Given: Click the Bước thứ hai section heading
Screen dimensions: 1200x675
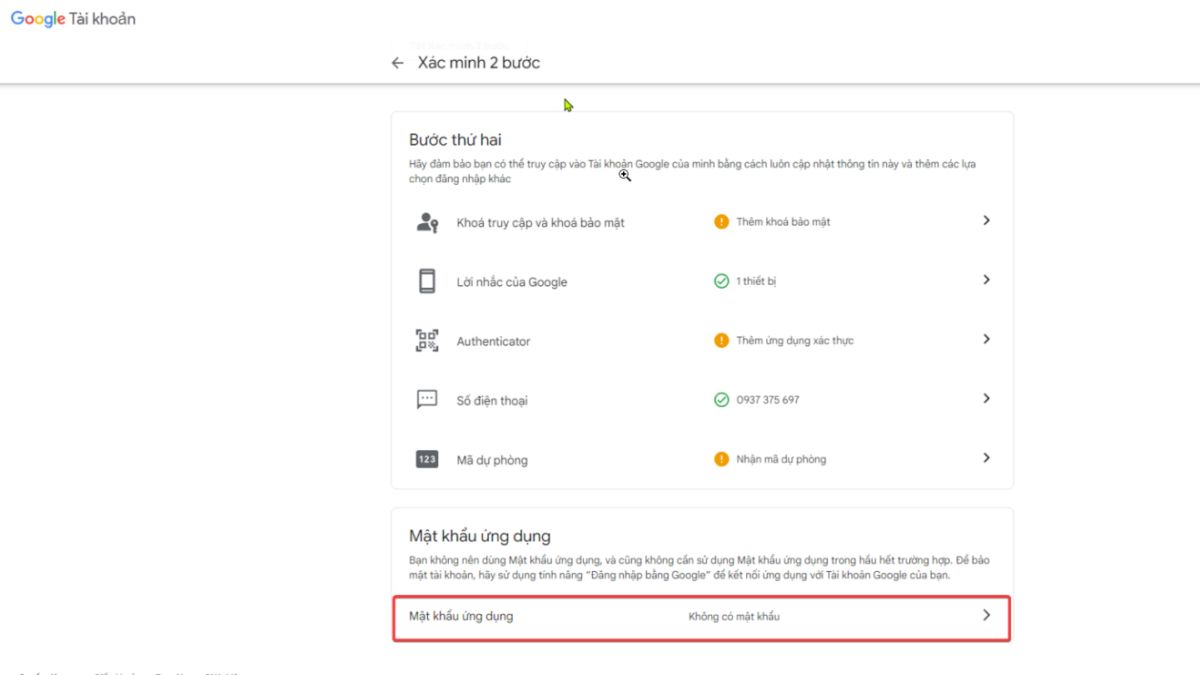Looking at the screenshot, I should [x=455, y=140].
